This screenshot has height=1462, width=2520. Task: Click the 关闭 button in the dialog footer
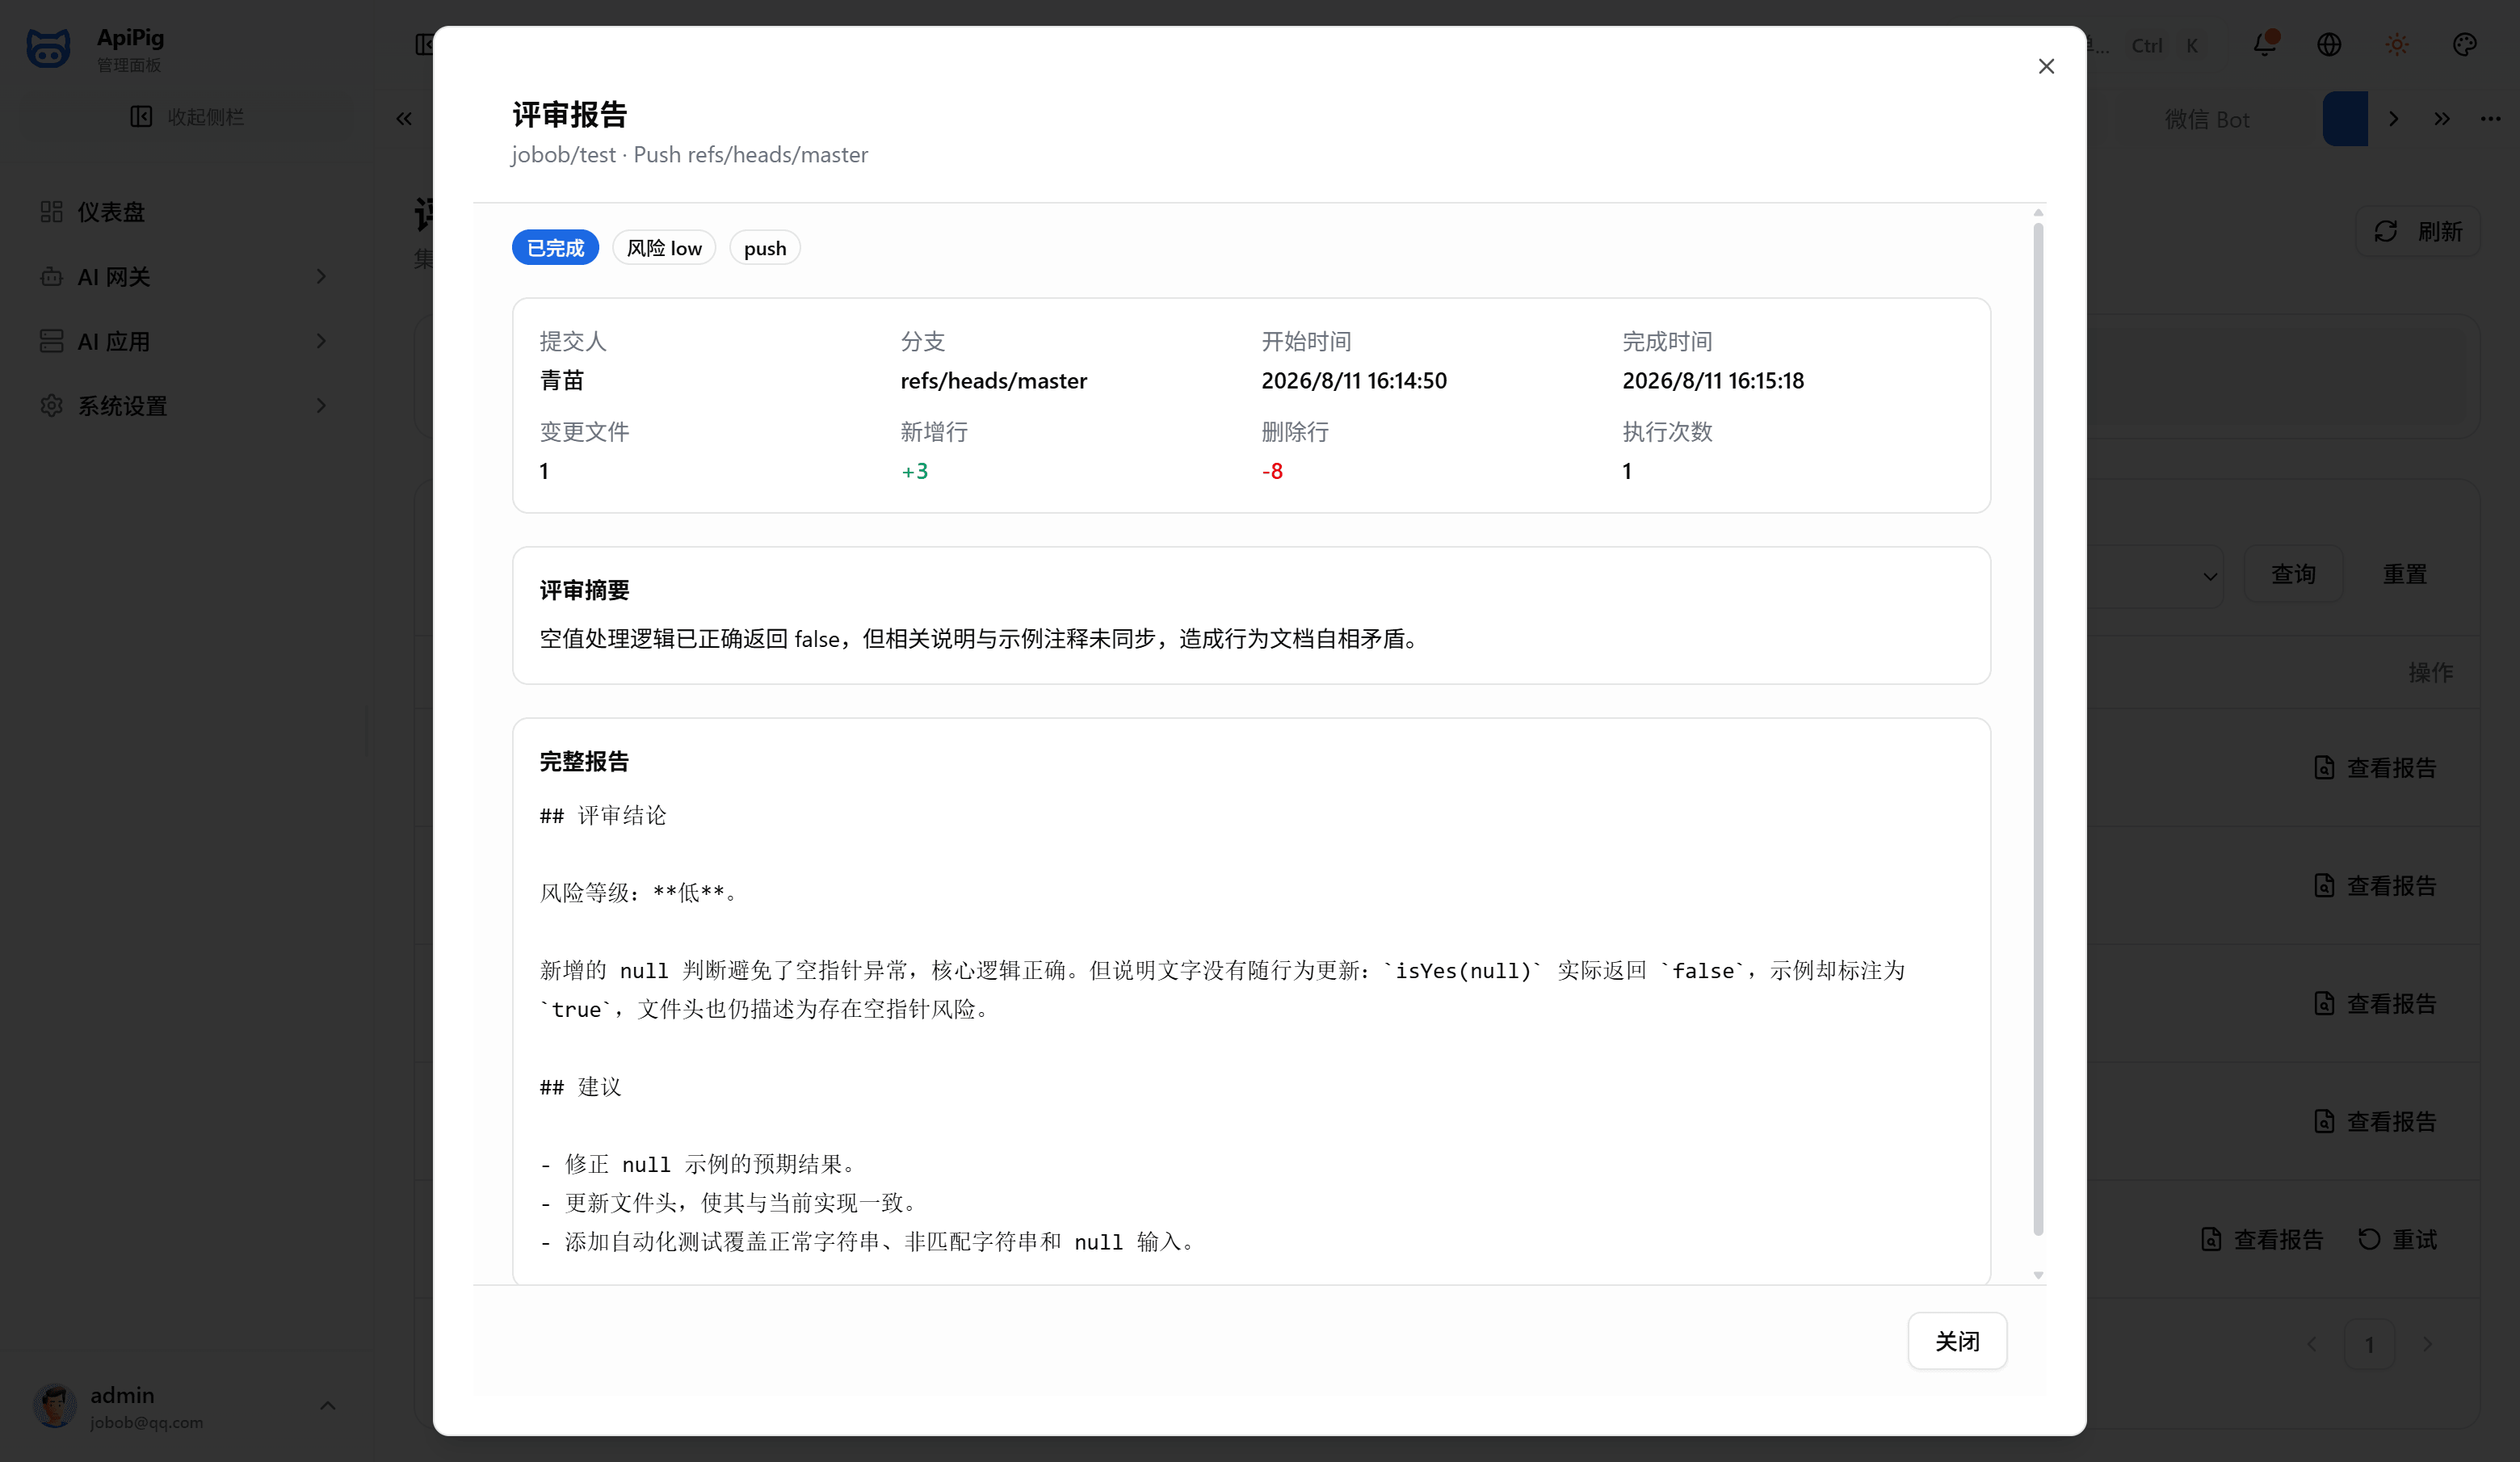point(1957,1341)
